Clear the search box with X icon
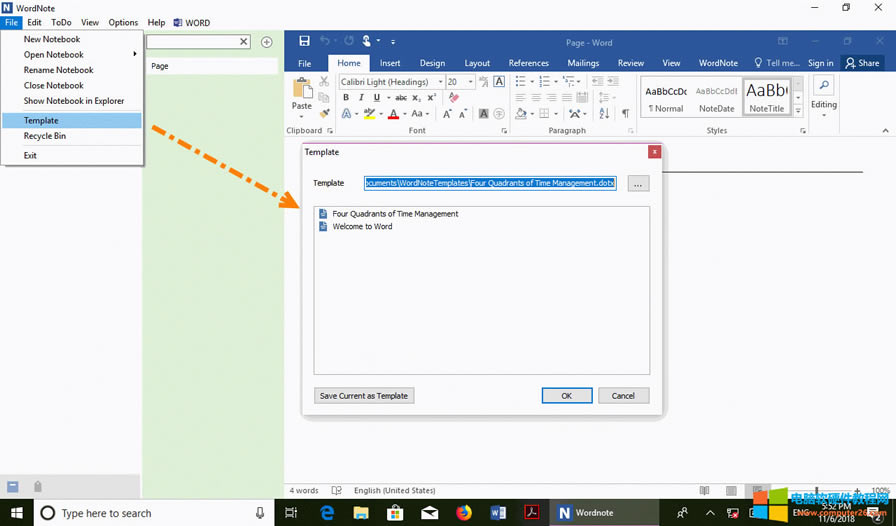This screenshot has height=526, width=896. tap(243, 42)
